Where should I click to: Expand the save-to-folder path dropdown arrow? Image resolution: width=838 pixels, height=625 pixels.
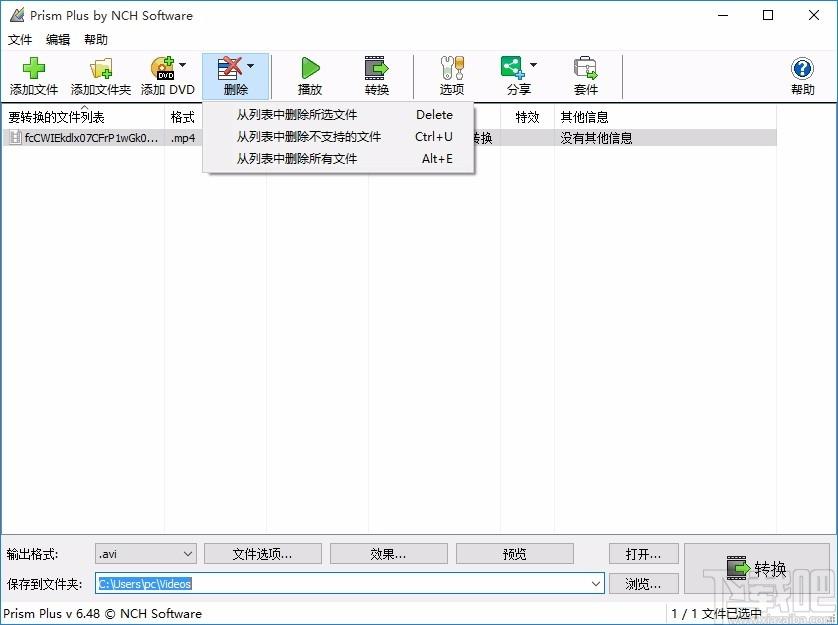(595, 584)
